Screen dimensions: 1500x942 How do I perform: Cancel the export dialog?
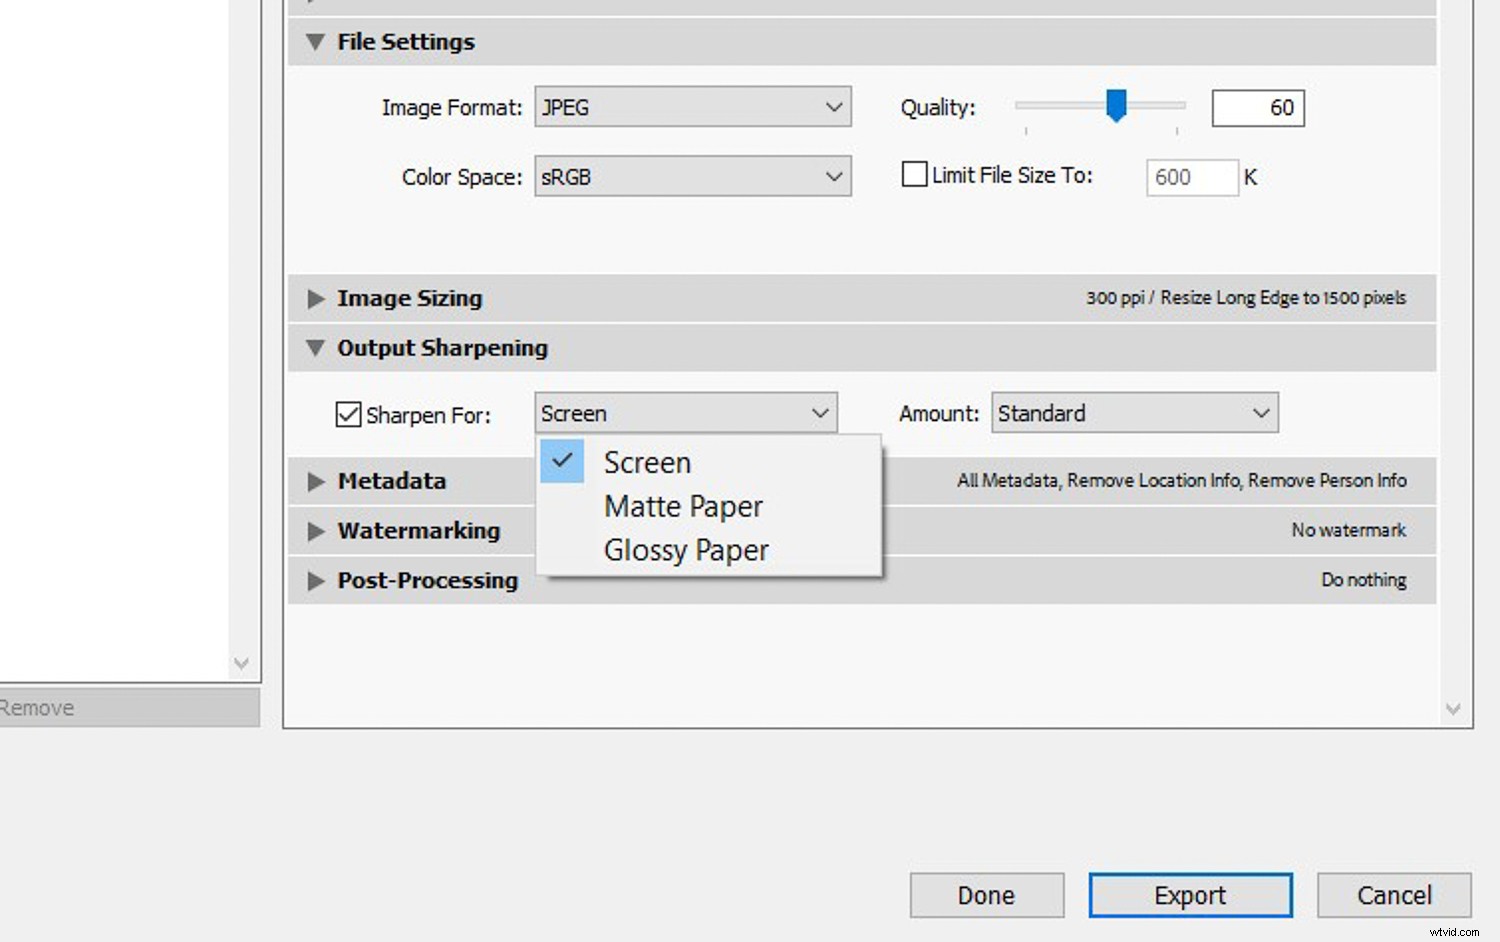click(x=1393, y=895)
